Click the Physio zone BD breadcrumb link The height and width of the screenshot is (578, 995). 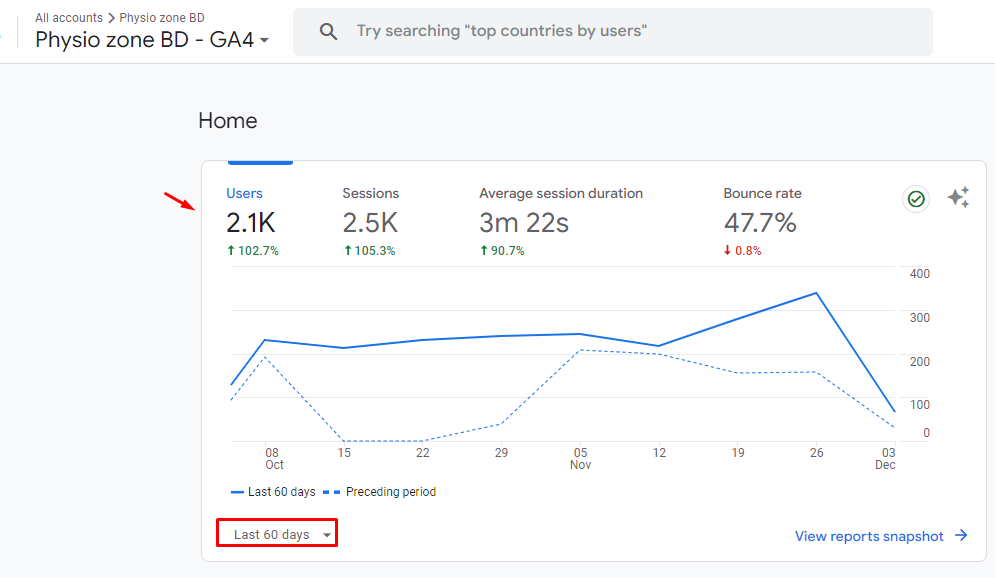(x=162, y=18)
